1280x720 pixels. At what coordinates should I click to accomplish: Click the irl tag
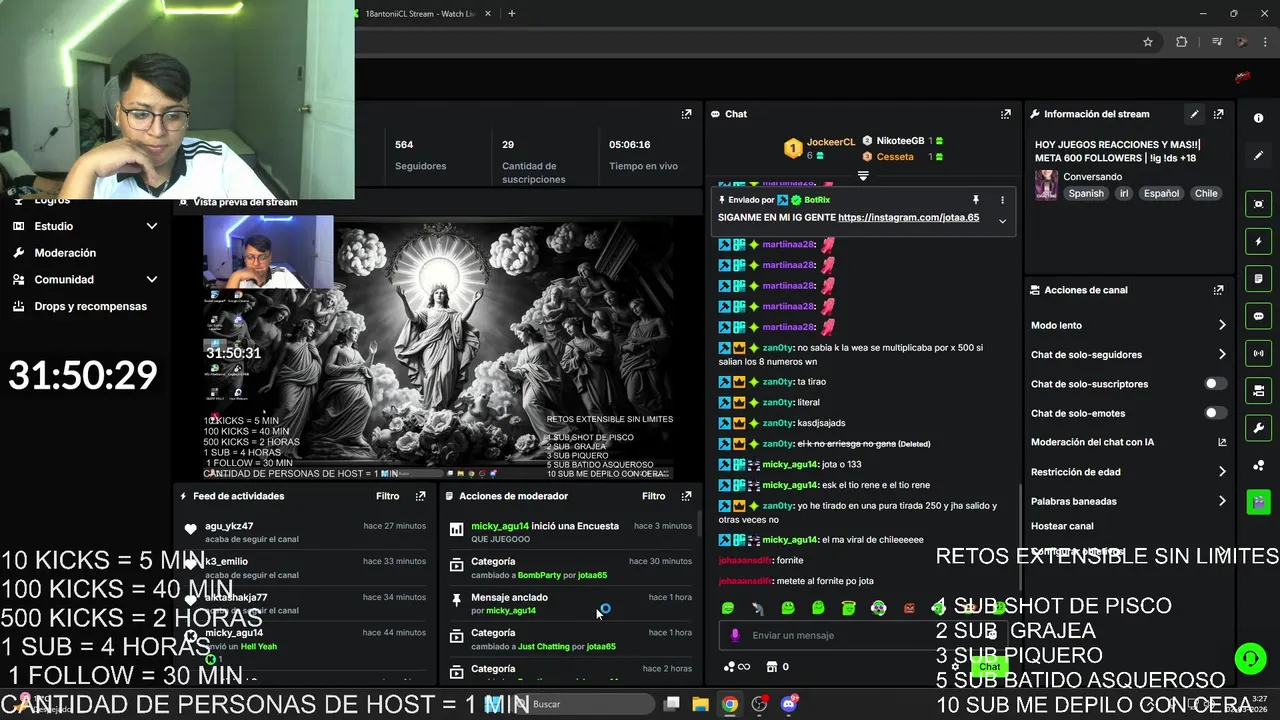(x=1123, y=194)
